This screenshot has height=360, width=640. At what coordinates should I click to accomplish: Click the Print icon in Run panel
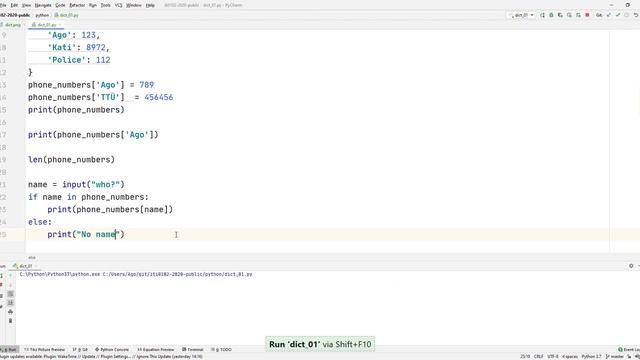click(11, 312)
